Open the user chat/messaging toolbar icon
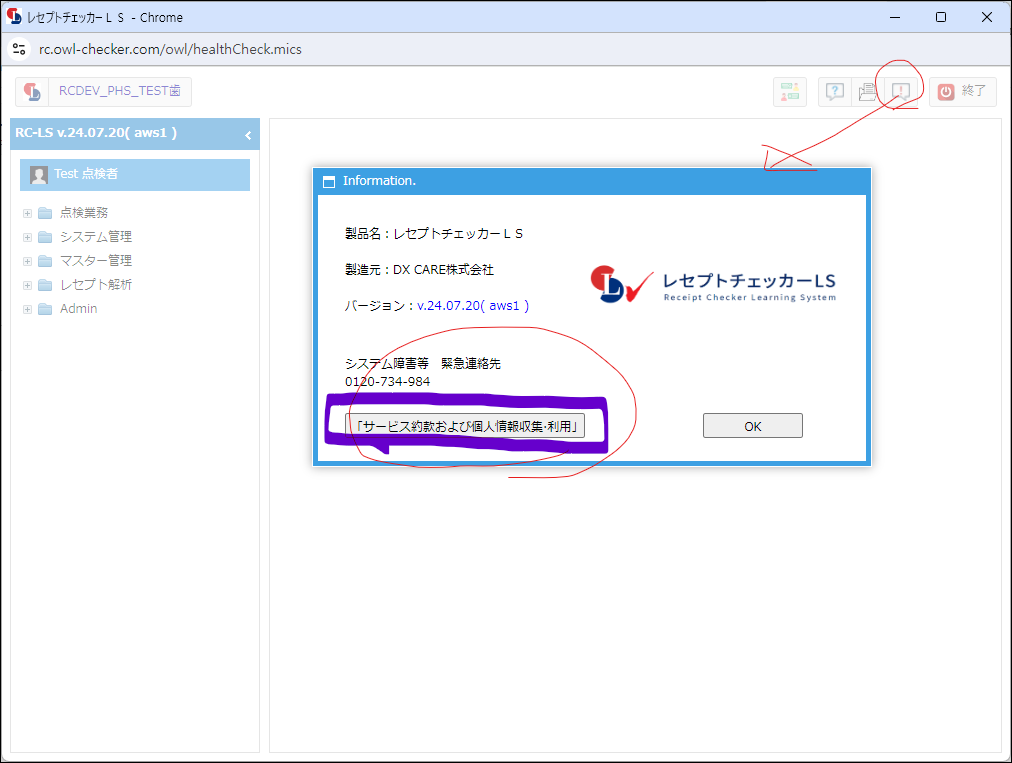1012x763 pixels. 790,92
